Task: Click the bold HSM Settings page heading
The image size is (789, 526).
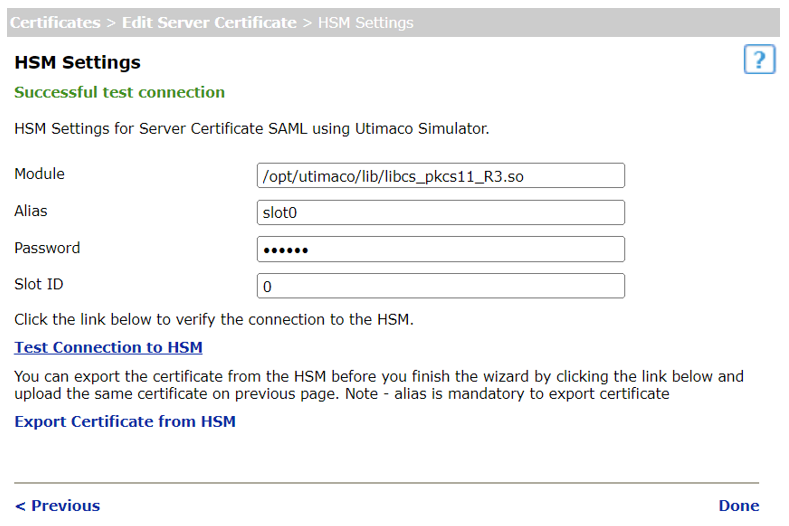Action: [x=77, y=63]
